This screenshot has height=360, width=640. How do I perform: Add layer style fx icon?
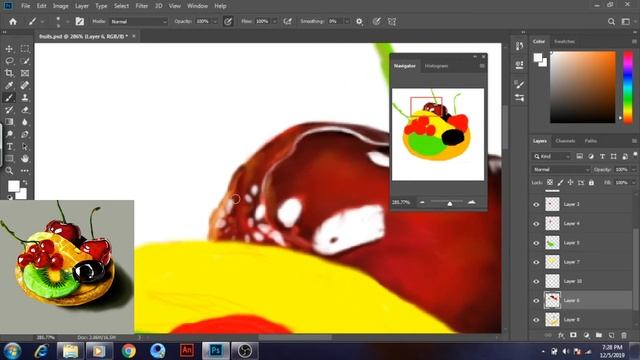coord(561,335)
